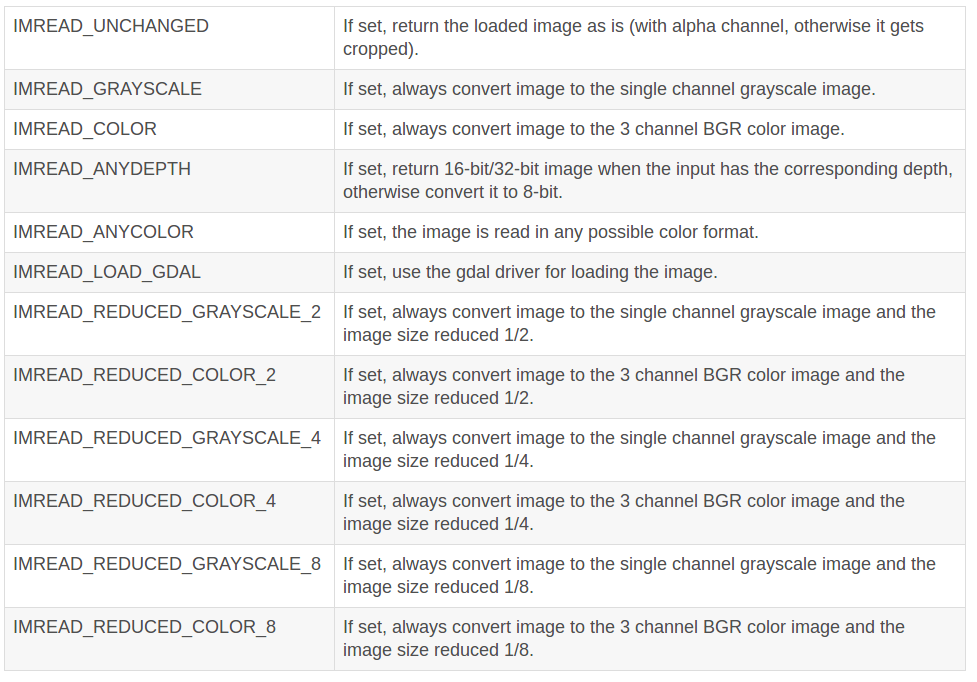Select the IMREAD_LOAD_GDAL entry

(x=107, y=272)
